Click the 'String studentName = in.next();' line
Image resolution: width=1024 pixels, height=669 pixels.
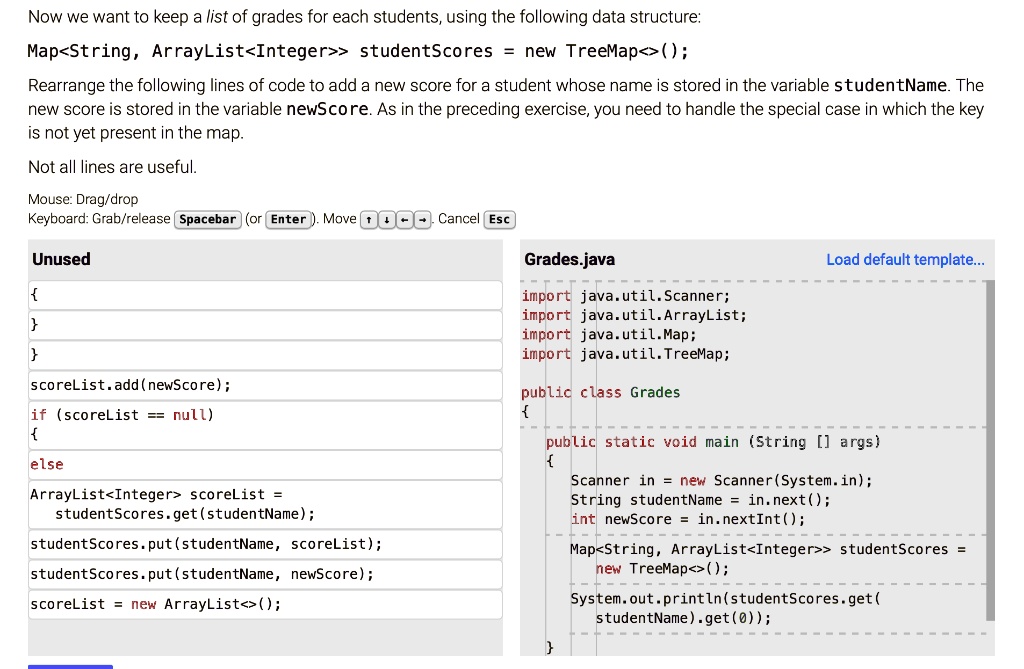point(701,500)
